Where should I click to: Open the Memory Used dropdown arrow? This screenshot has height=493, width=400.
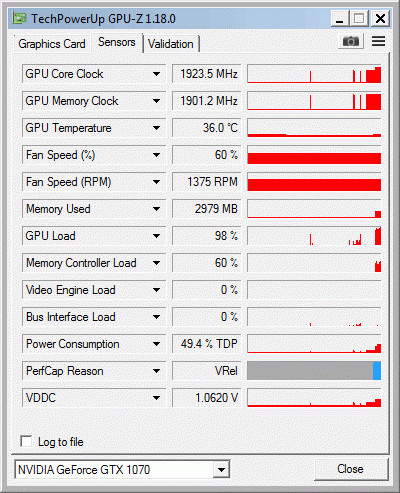tap(156, 209)
